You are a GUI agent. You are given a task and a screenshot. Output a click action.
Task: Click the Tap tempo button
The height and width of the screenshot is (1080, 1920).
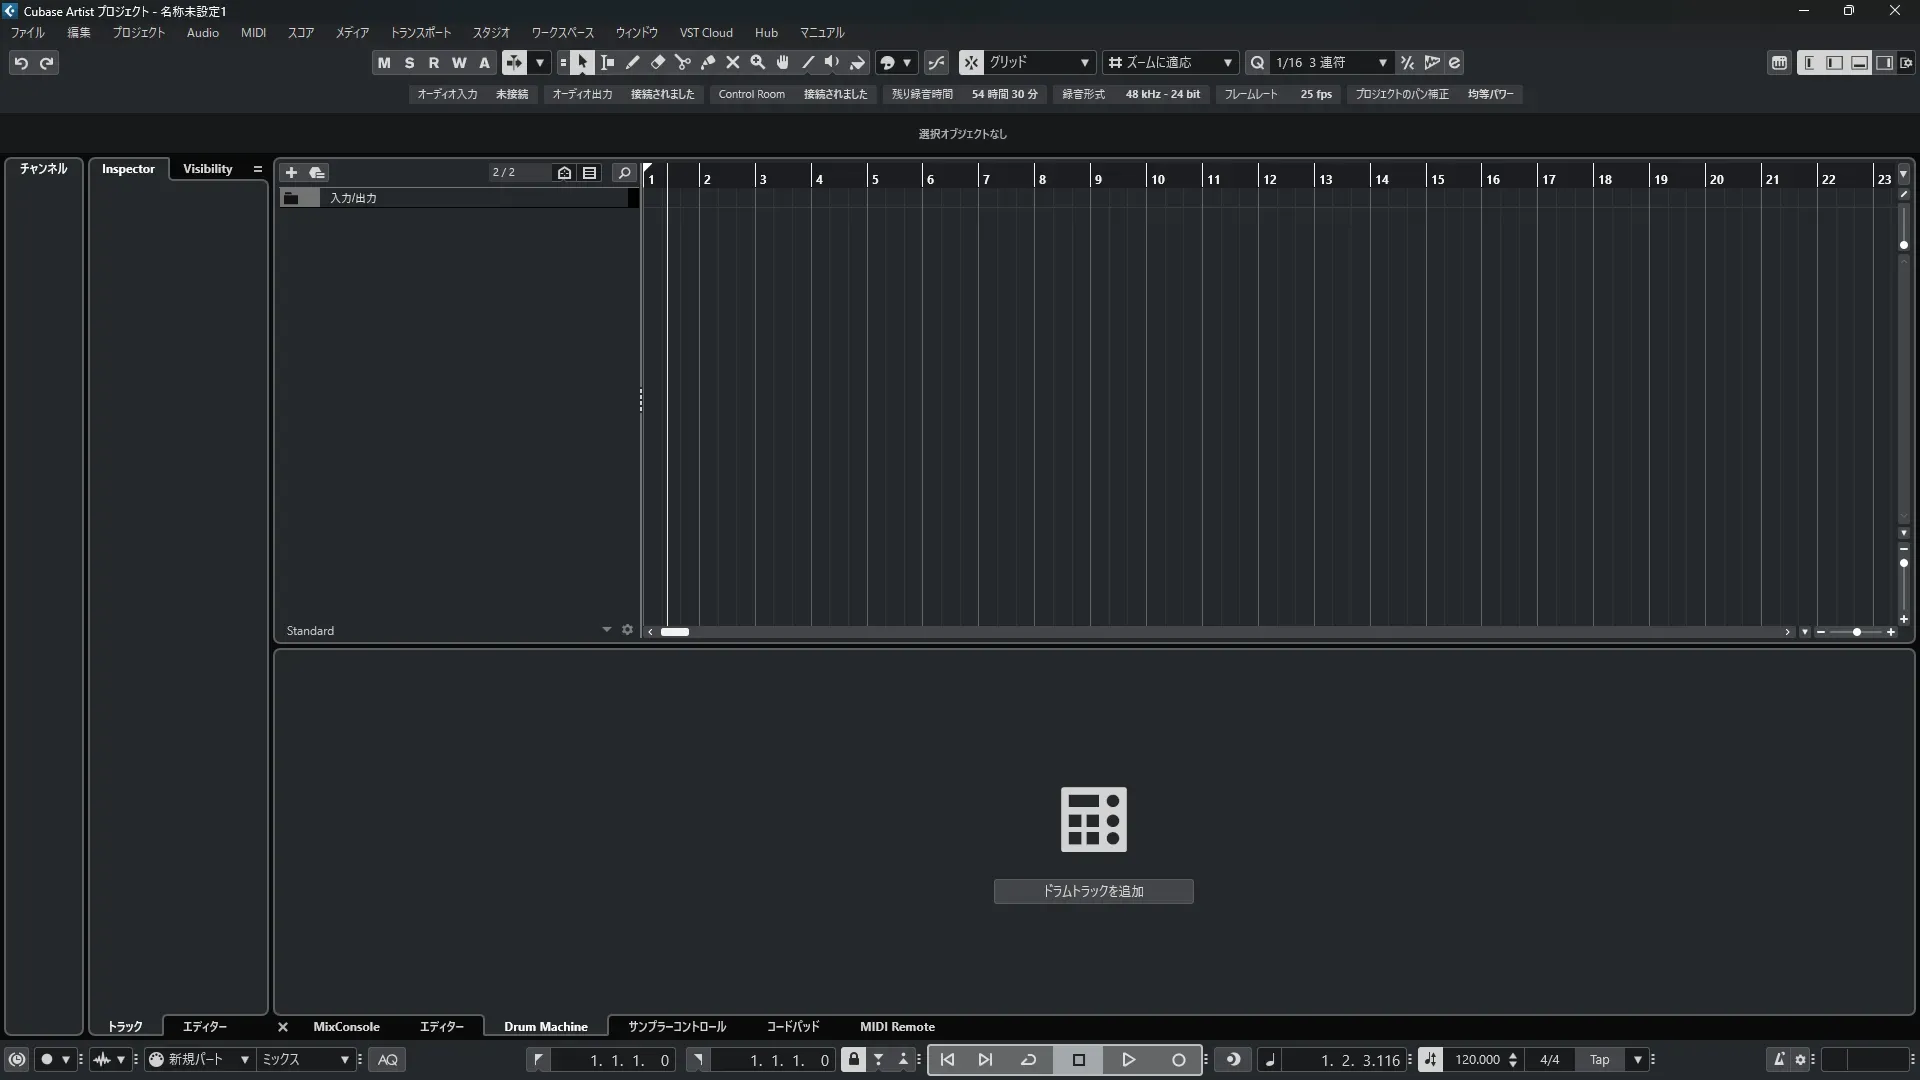tap(1599, 1060)
